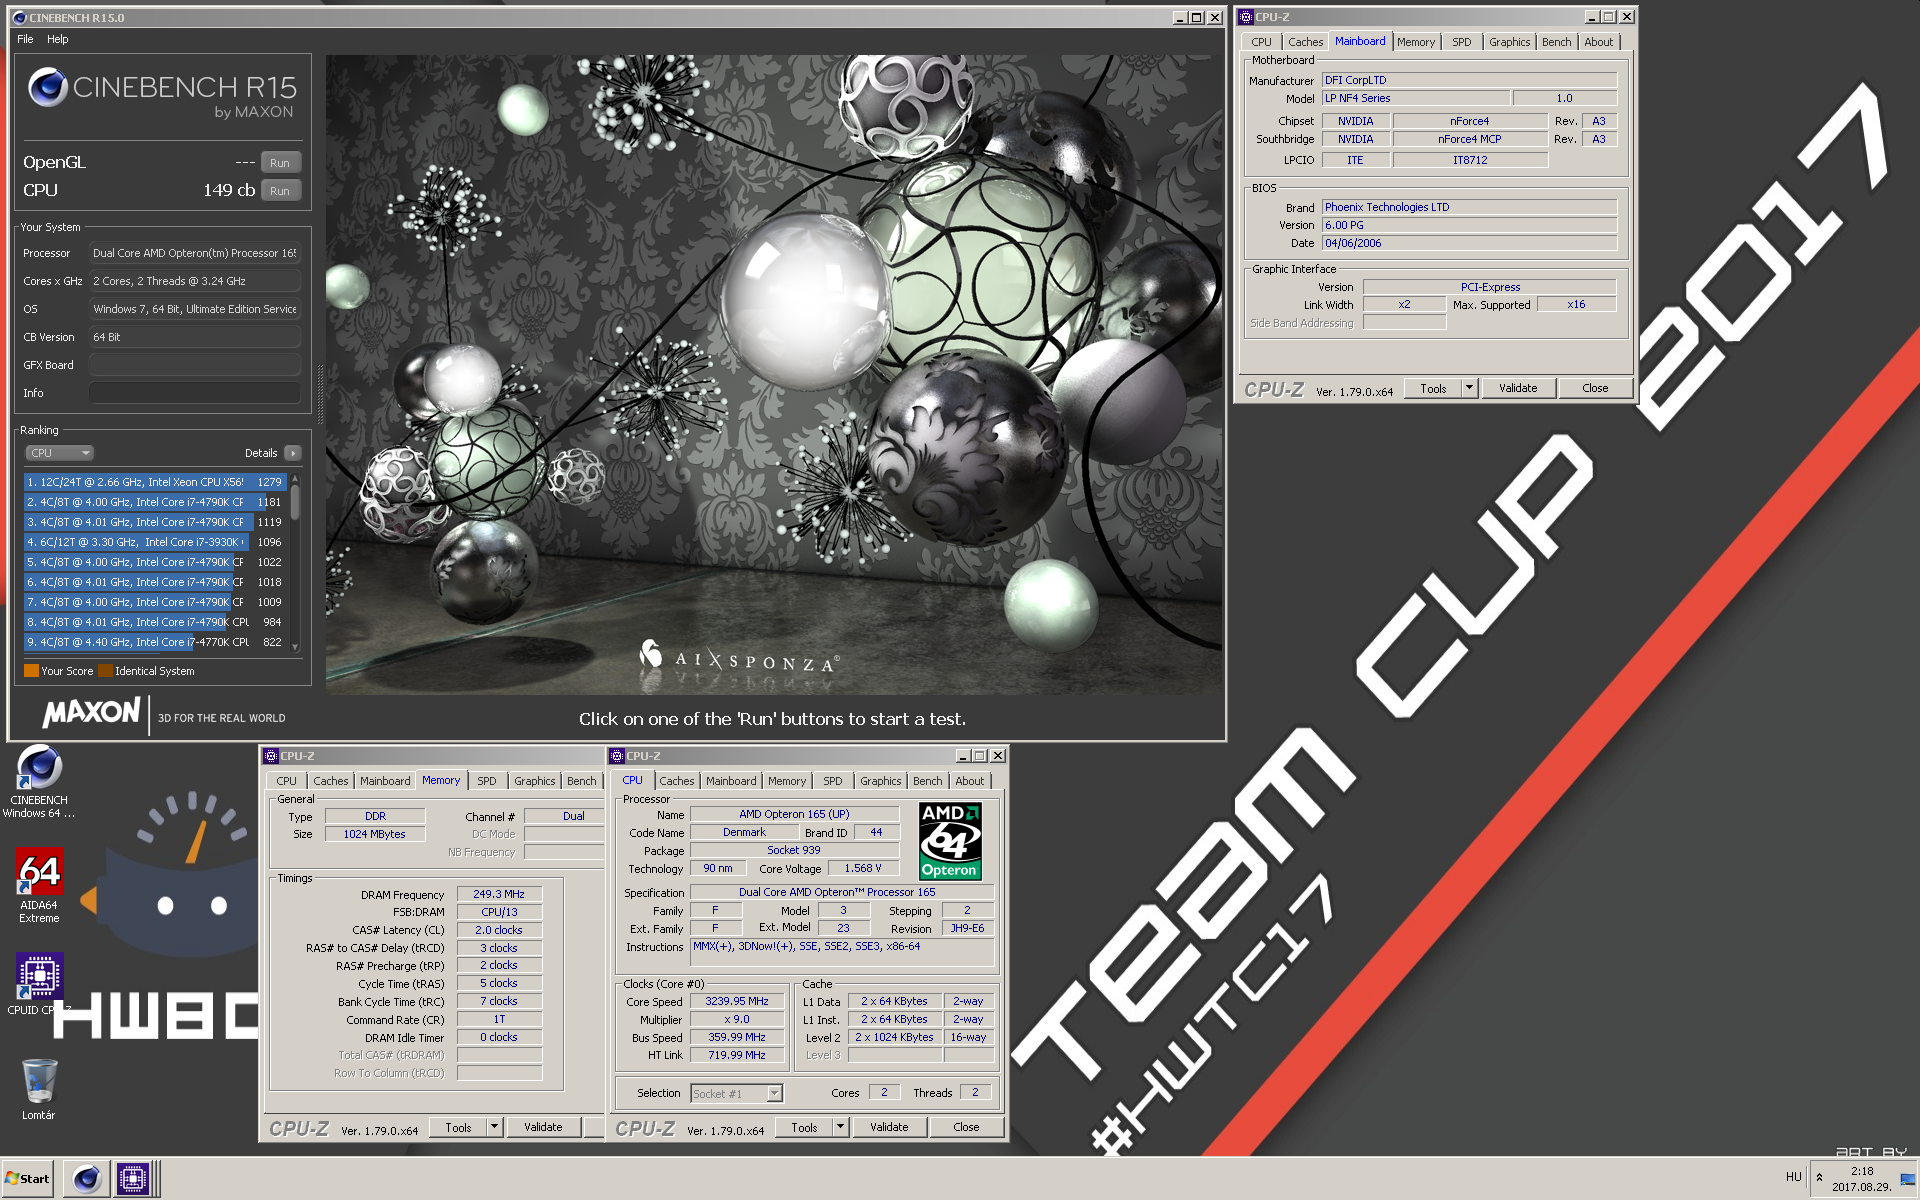Open the CPU ranking type dropdown
Viewport: 1920px width, 1200px height.
59,453
